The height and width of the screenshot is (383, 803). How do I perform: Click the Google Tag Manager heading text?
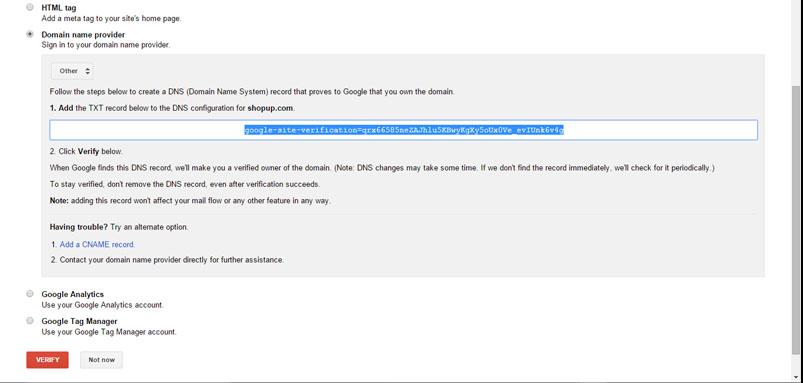(x=79, y=321)
